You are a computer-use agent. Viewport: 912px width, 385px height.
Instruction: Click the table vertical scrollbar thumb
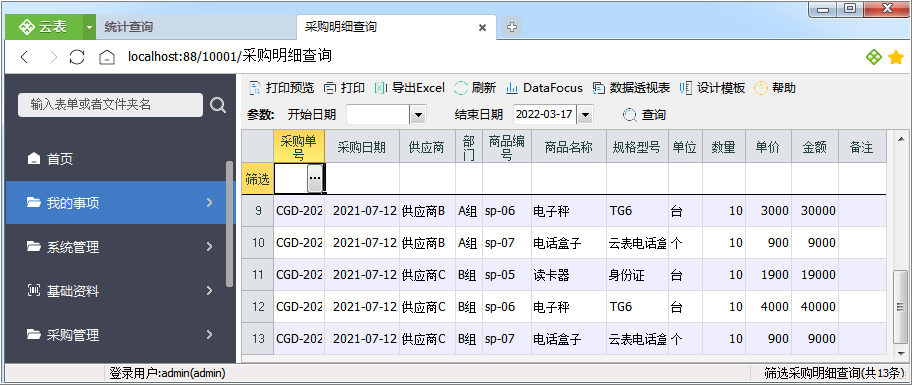pyautogui.click(x=901, y=307)
